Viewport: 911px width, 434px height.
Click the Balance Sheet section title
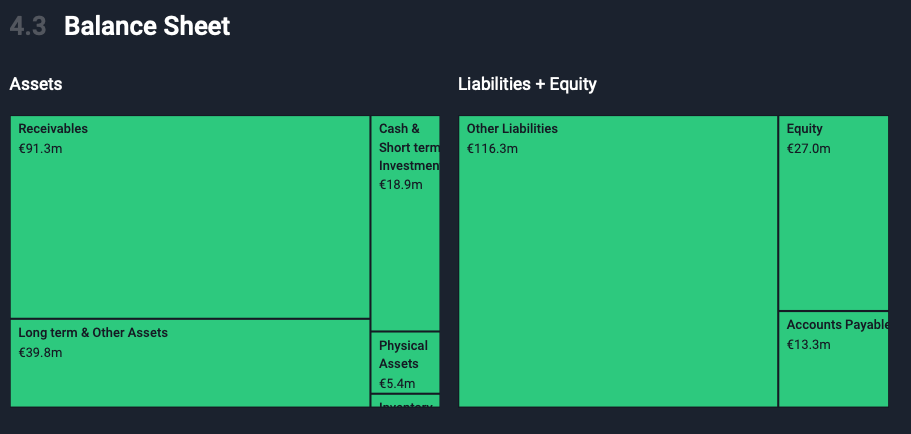pos(147,27)
